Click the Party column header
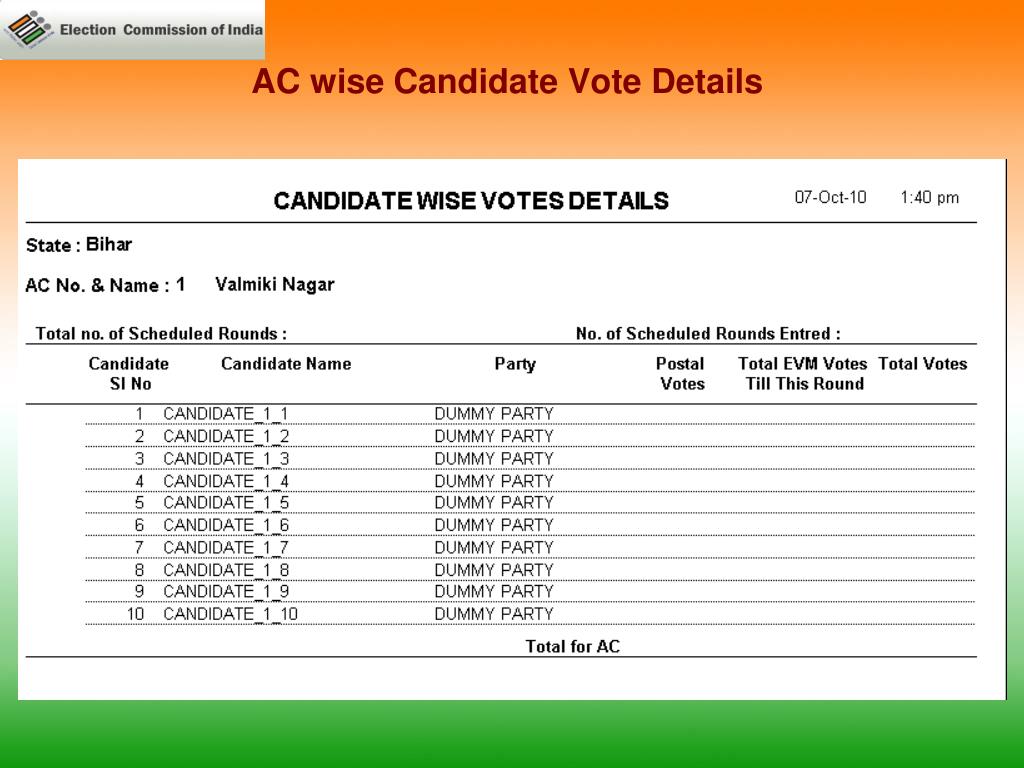Screen dimensions: 1024x768 [x=515, y=364]
